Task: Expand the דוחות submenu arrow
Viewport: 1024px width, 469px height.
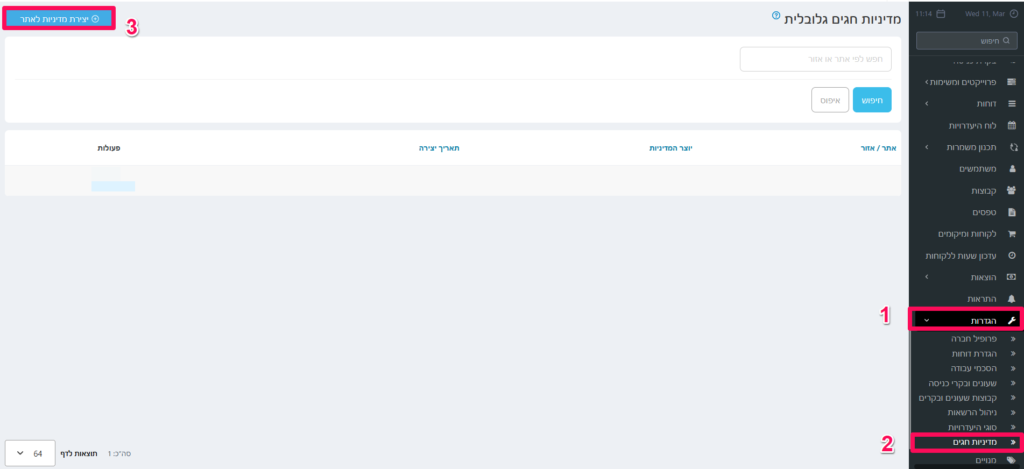Action: point(927,104)
